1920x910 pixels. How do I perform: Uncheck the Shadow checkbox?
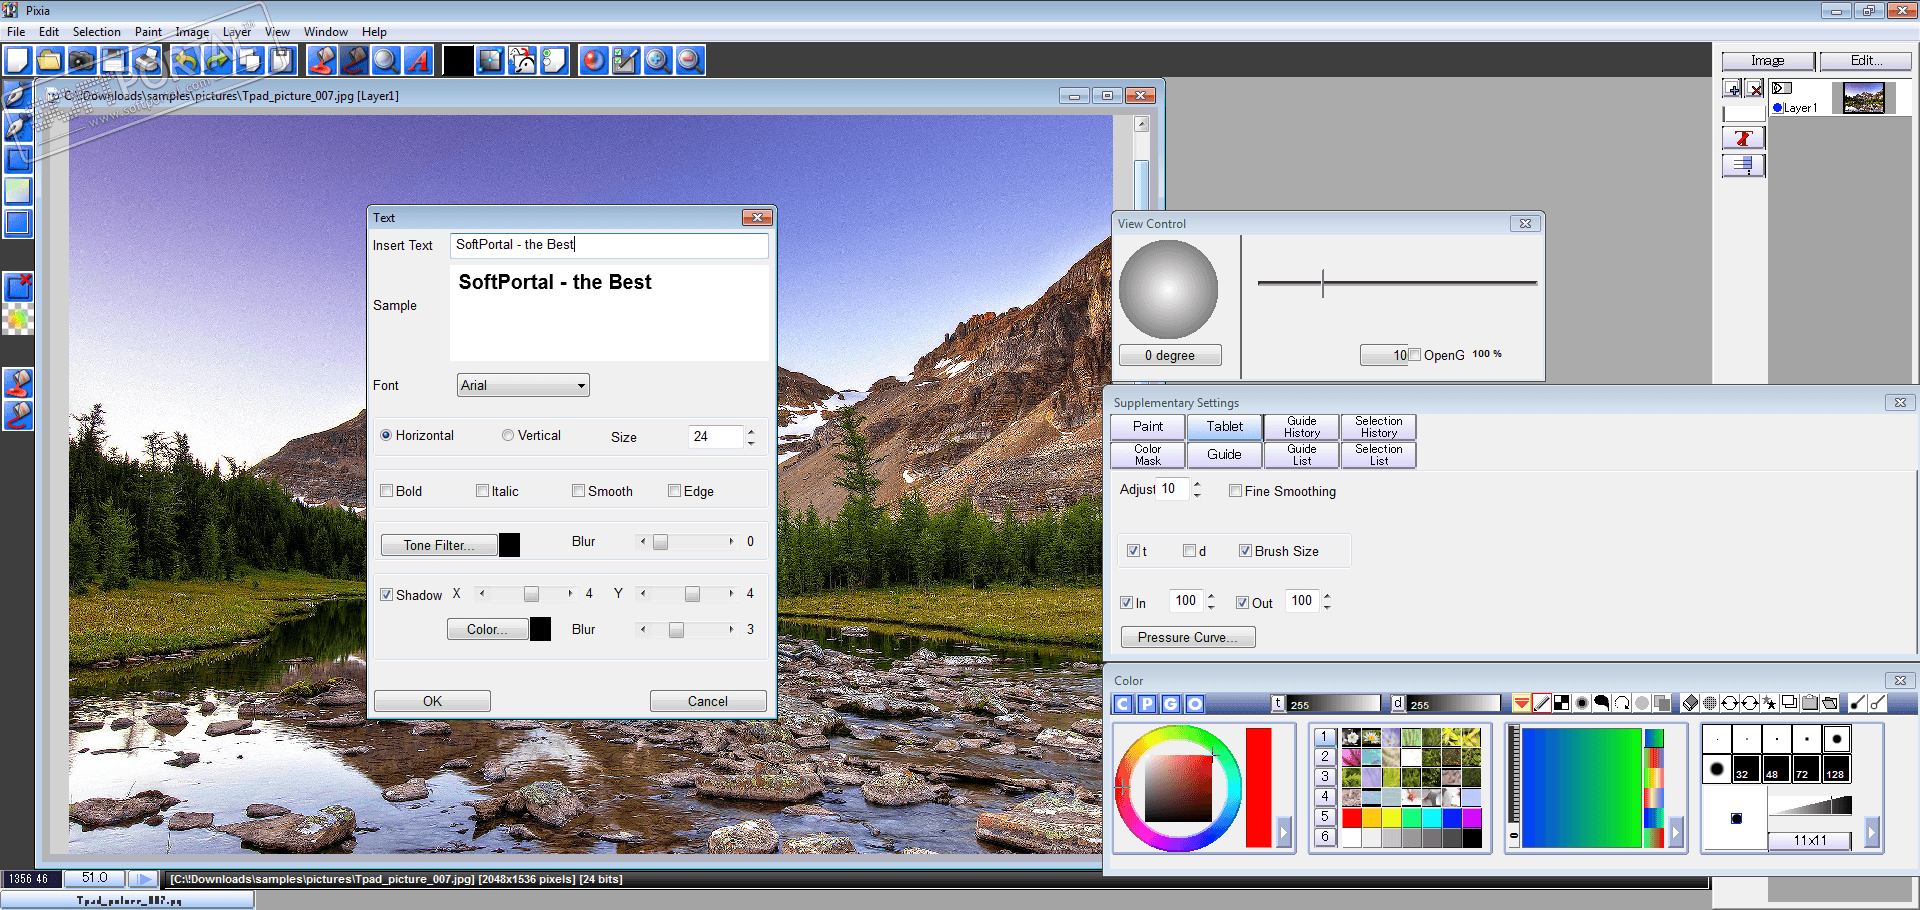tap(387, 595)
